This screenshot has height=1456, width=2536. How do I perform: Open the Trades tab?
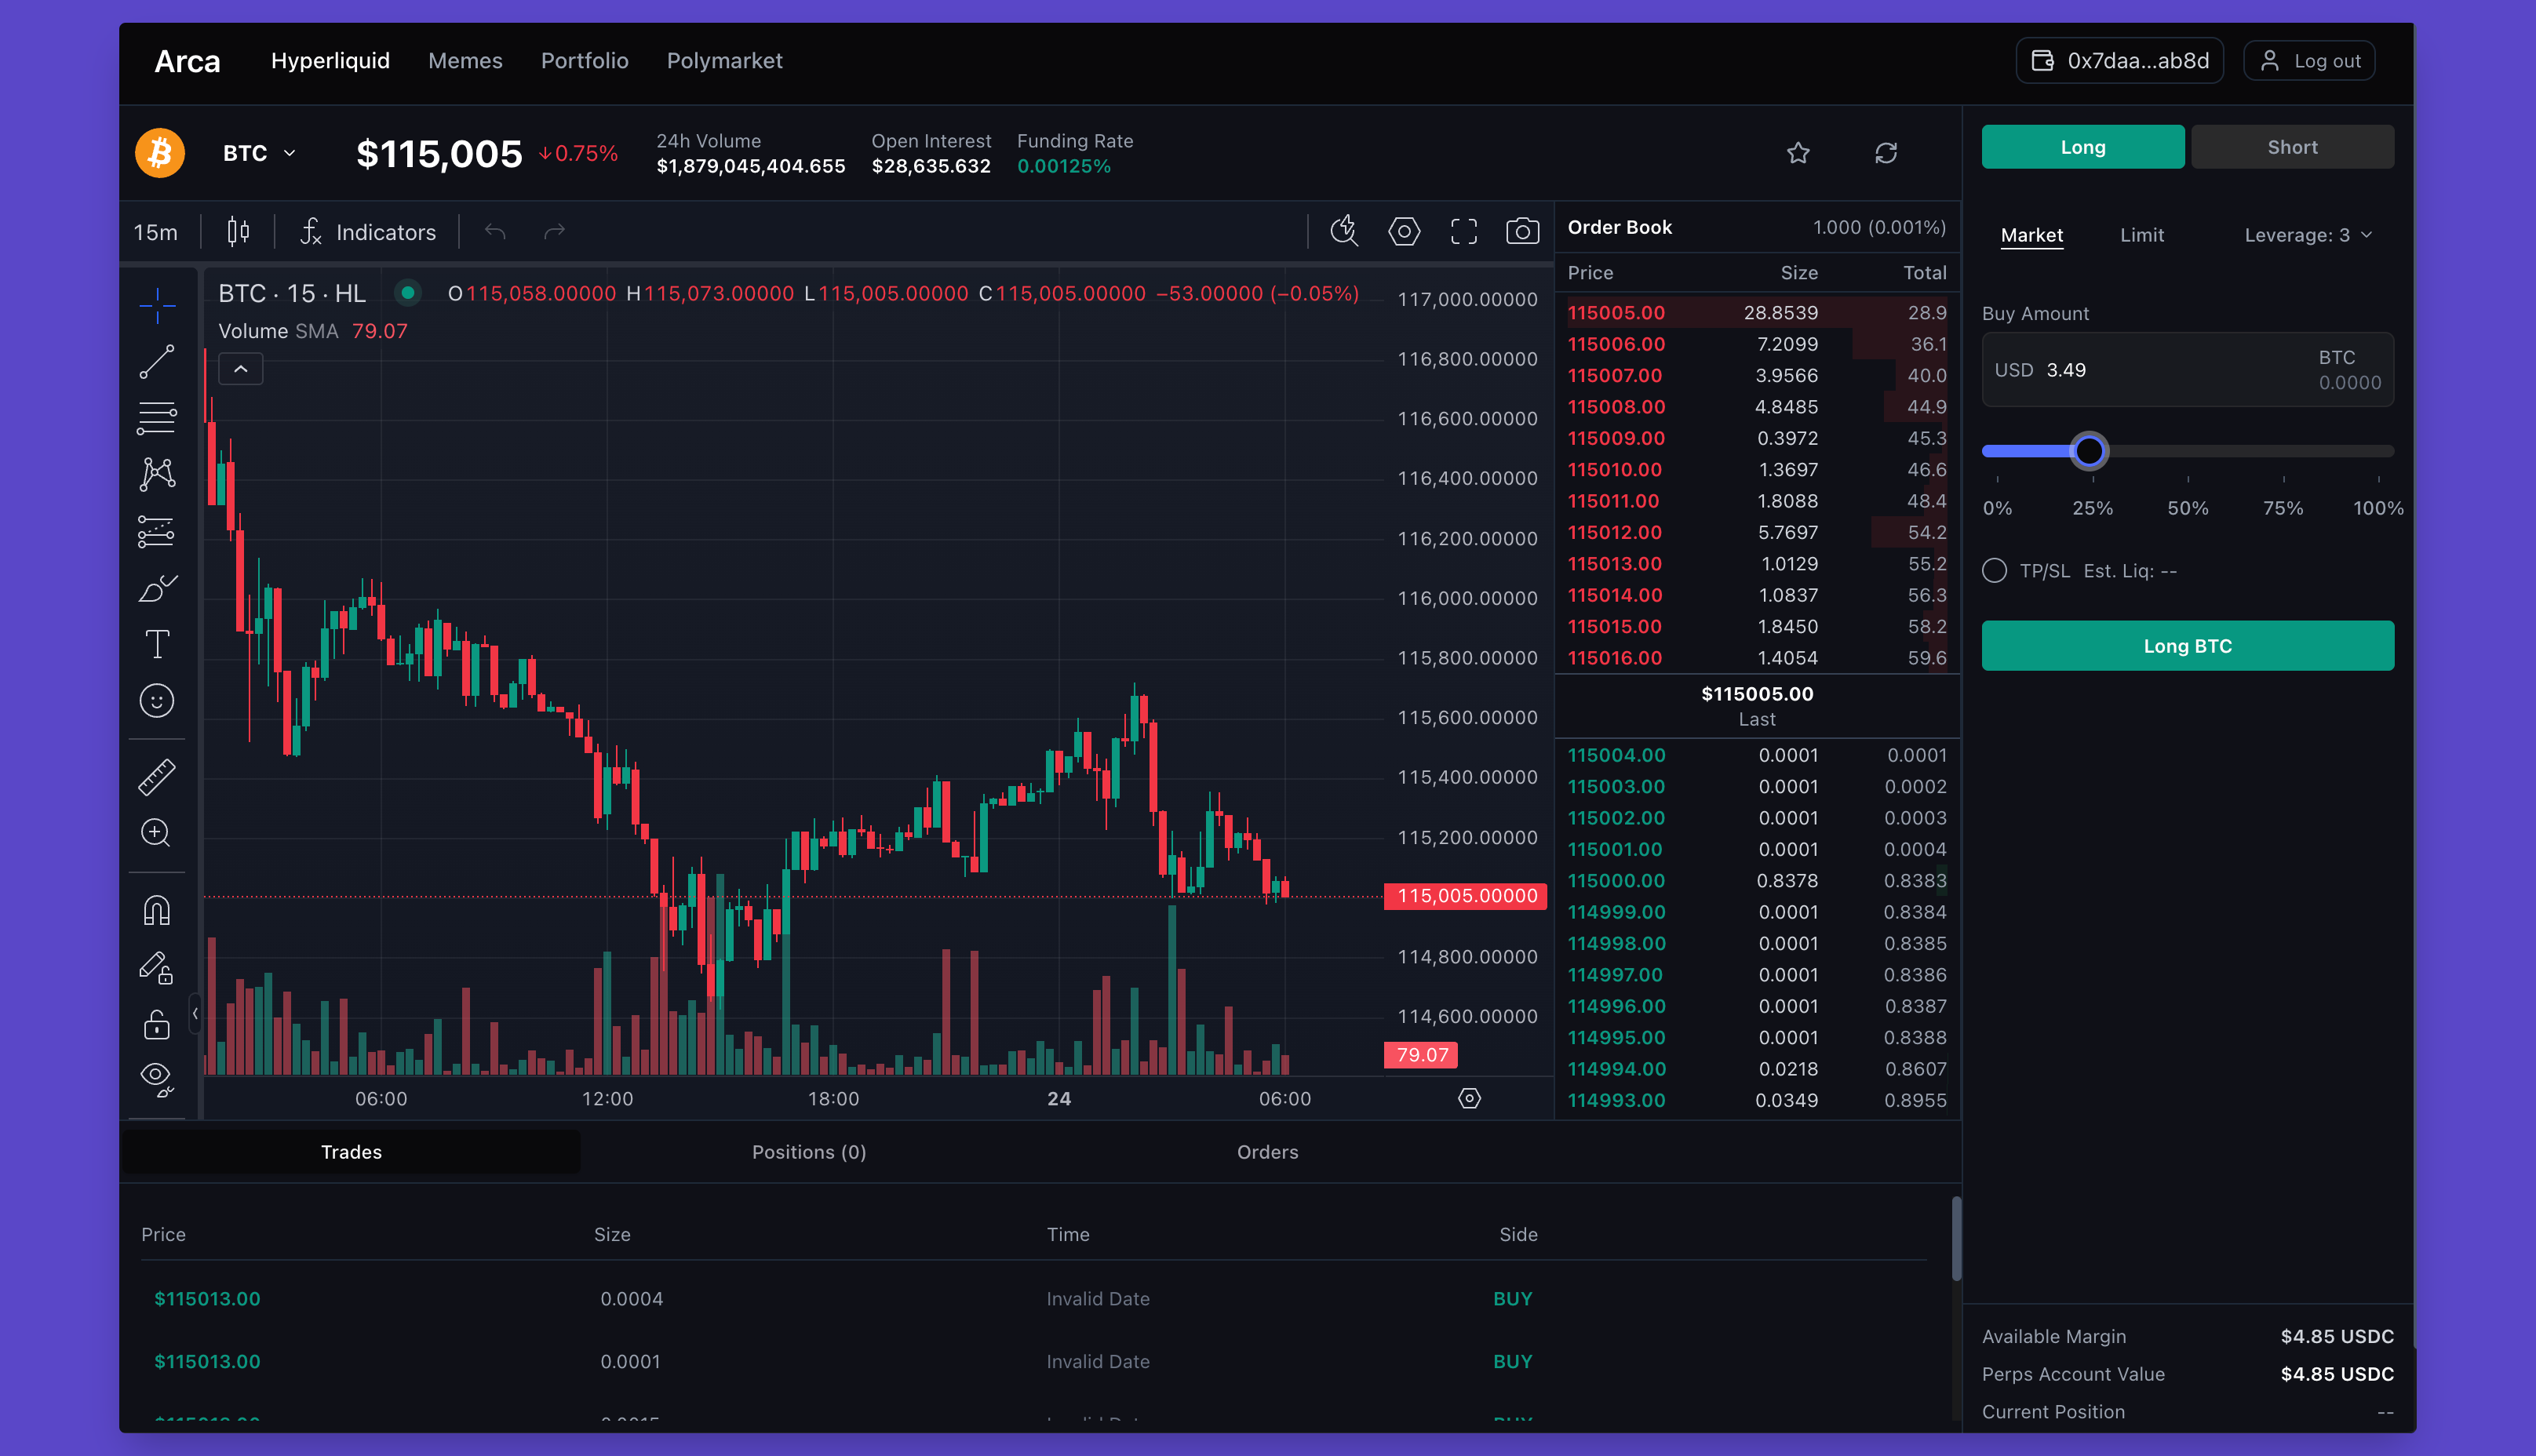[x=351, y=1152]
